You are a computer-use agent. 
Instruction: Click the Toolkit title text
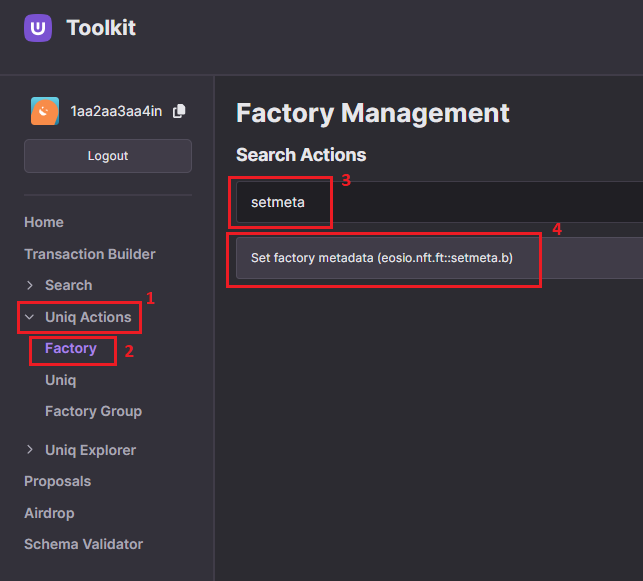tap(101, 28)
